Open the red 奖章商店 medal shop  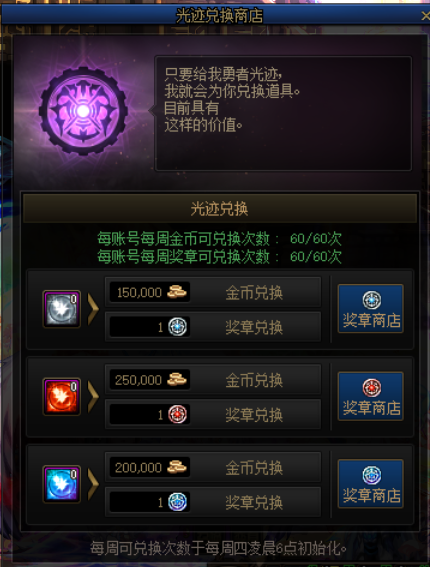point(371,396)
